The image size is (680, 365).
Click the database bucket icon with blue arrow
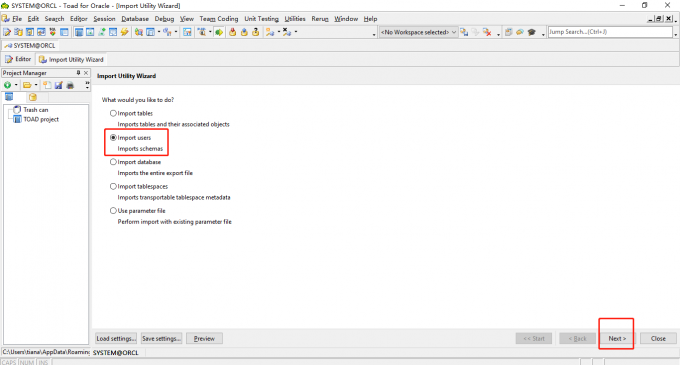(x=244, y=32)
